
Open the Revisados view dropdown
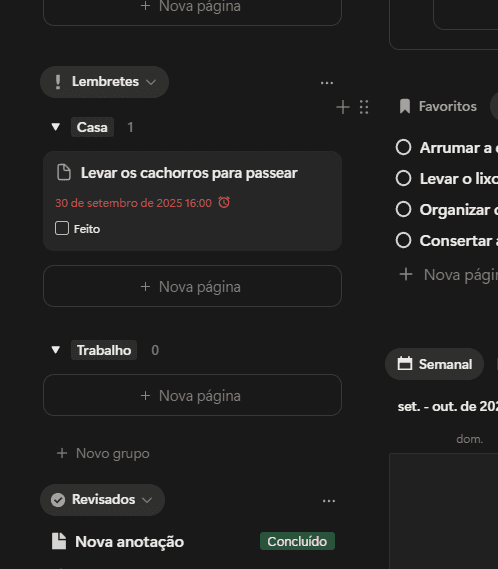(x=102, y=500)
